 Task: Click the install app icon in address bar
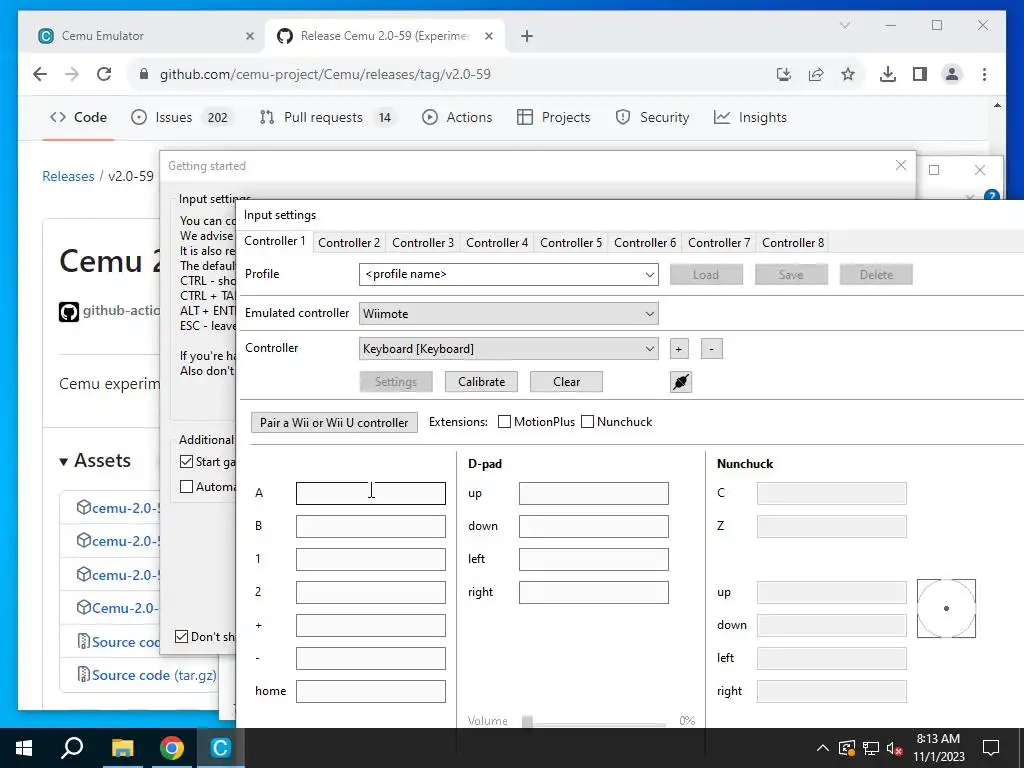point(784,74)
